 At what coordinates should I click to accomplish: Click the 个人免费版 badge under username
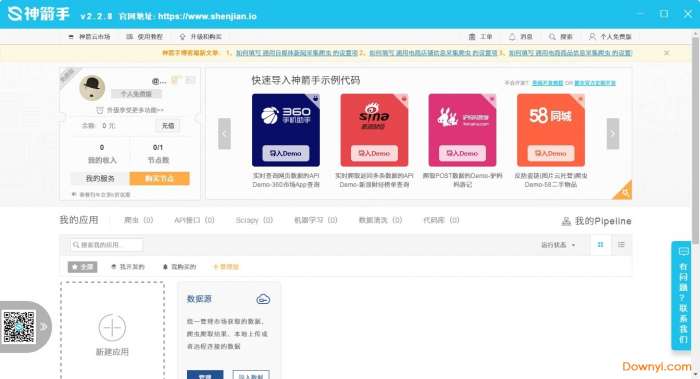[x=136, y=94]
